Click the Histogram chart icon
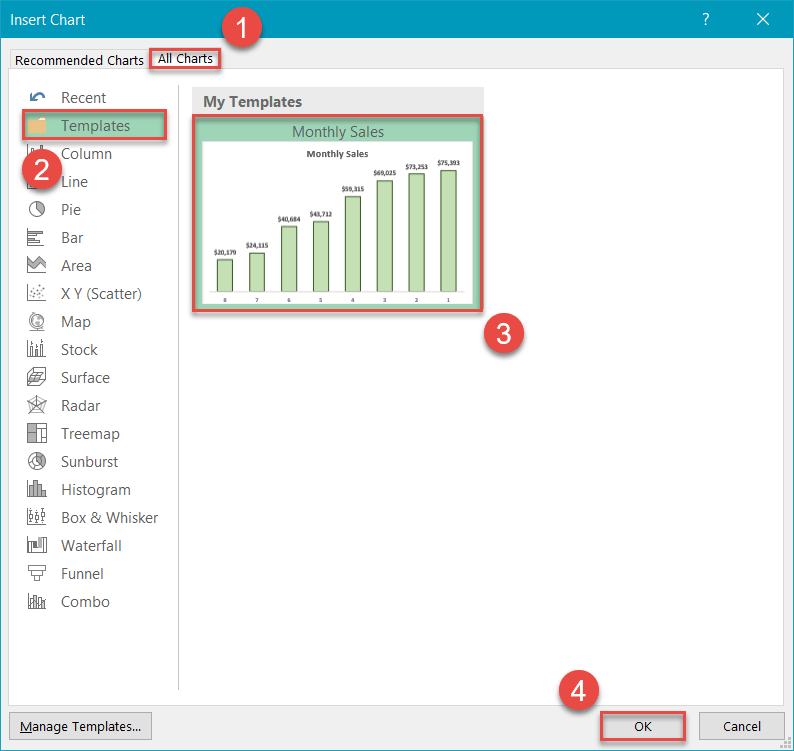Image resolution: width=794 pixels, height=751 pixels. tap(36, 489)
